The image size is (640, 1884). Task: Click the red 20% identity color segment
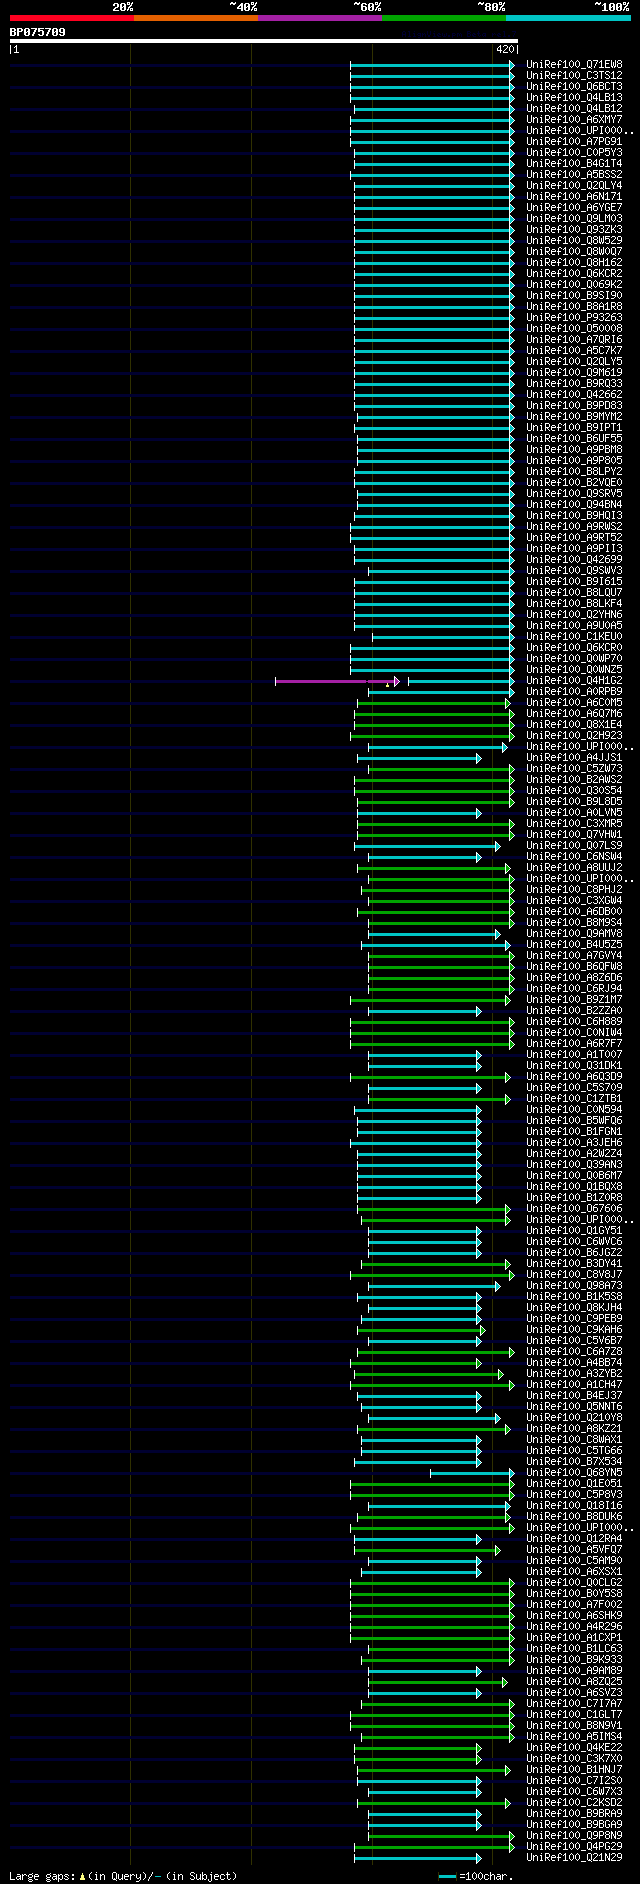point(72,18)
